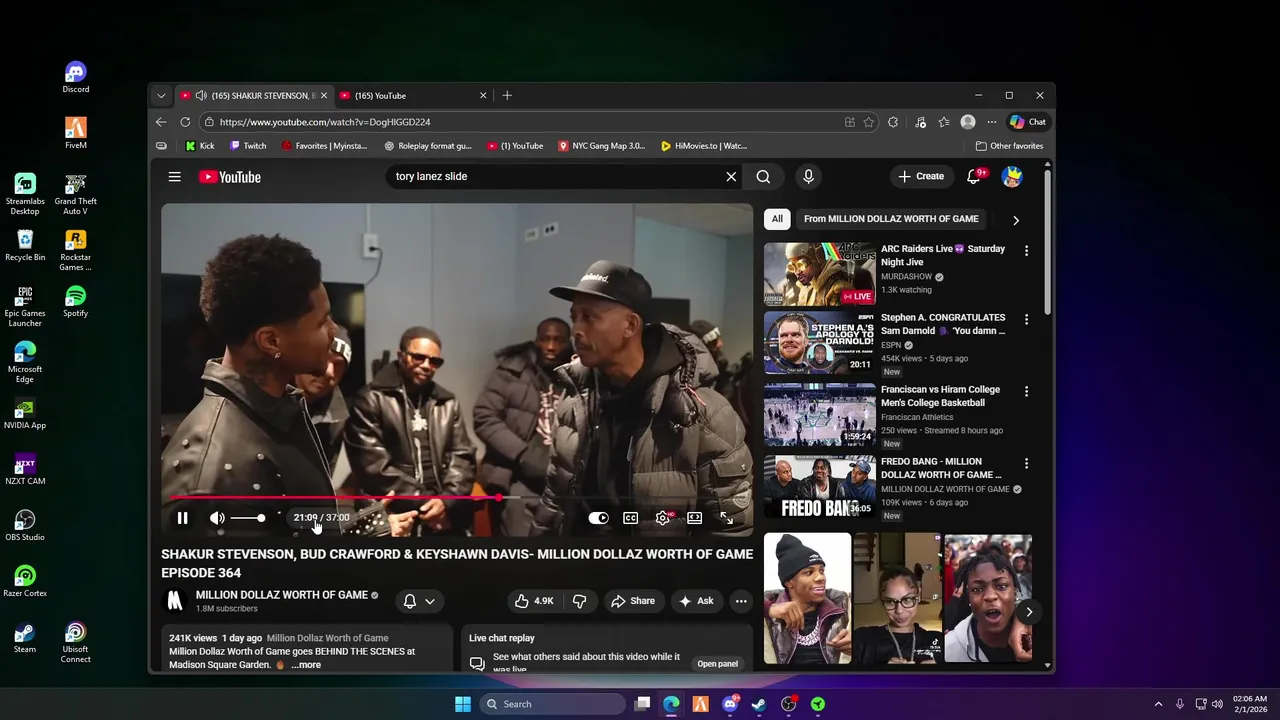Image resolution: width=1280 pixels, height=720 pixels.
Task: Open a new browser tab
Action: pos(507,95)
